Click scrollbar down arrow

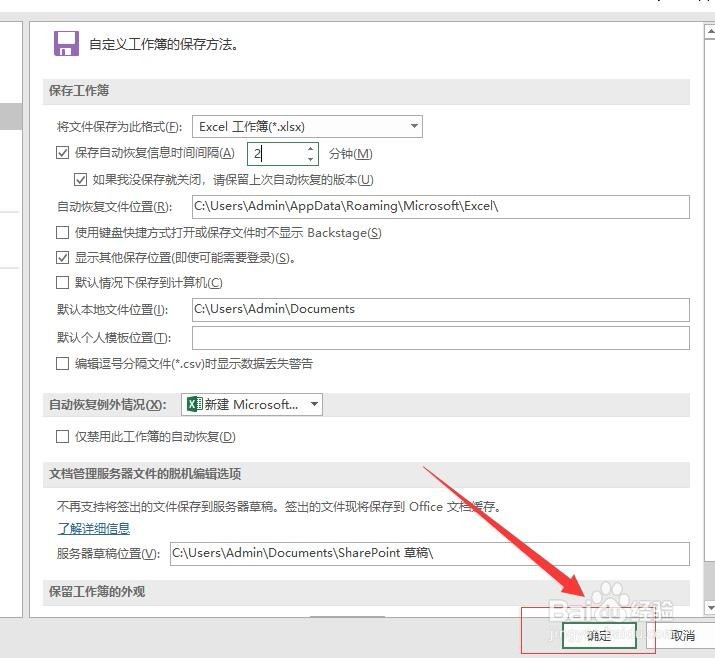[710, 607]
